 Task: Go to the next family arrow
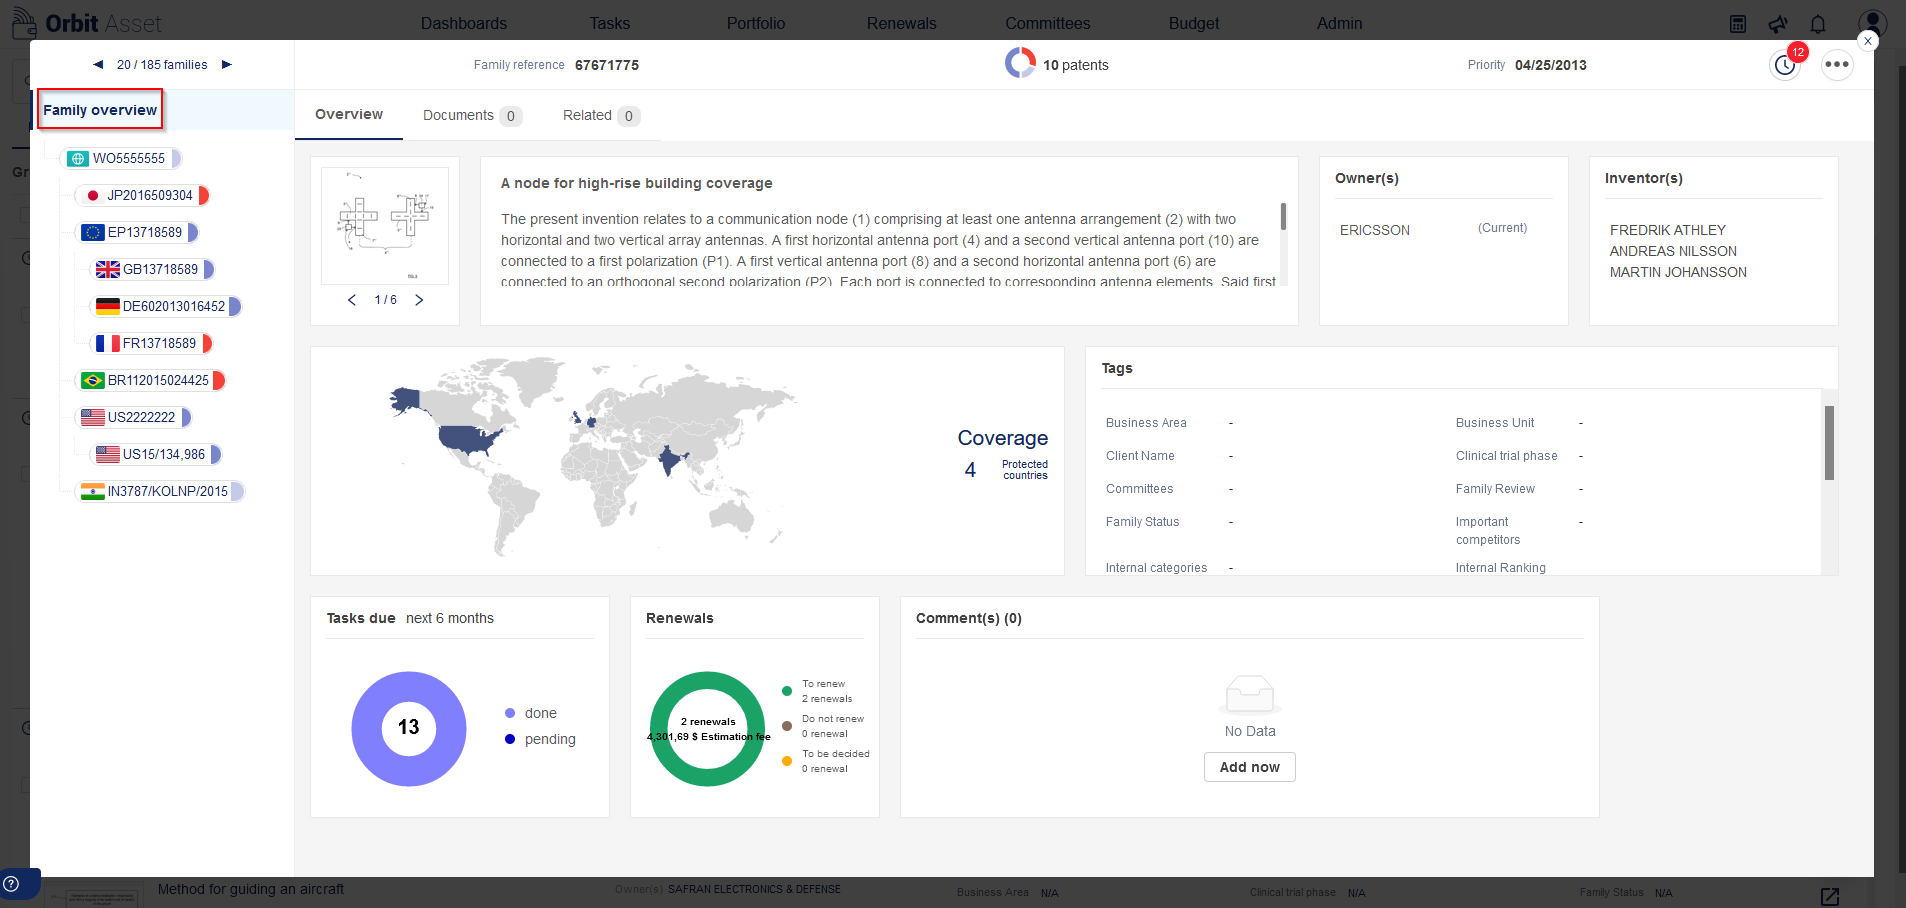pos(227,65)
